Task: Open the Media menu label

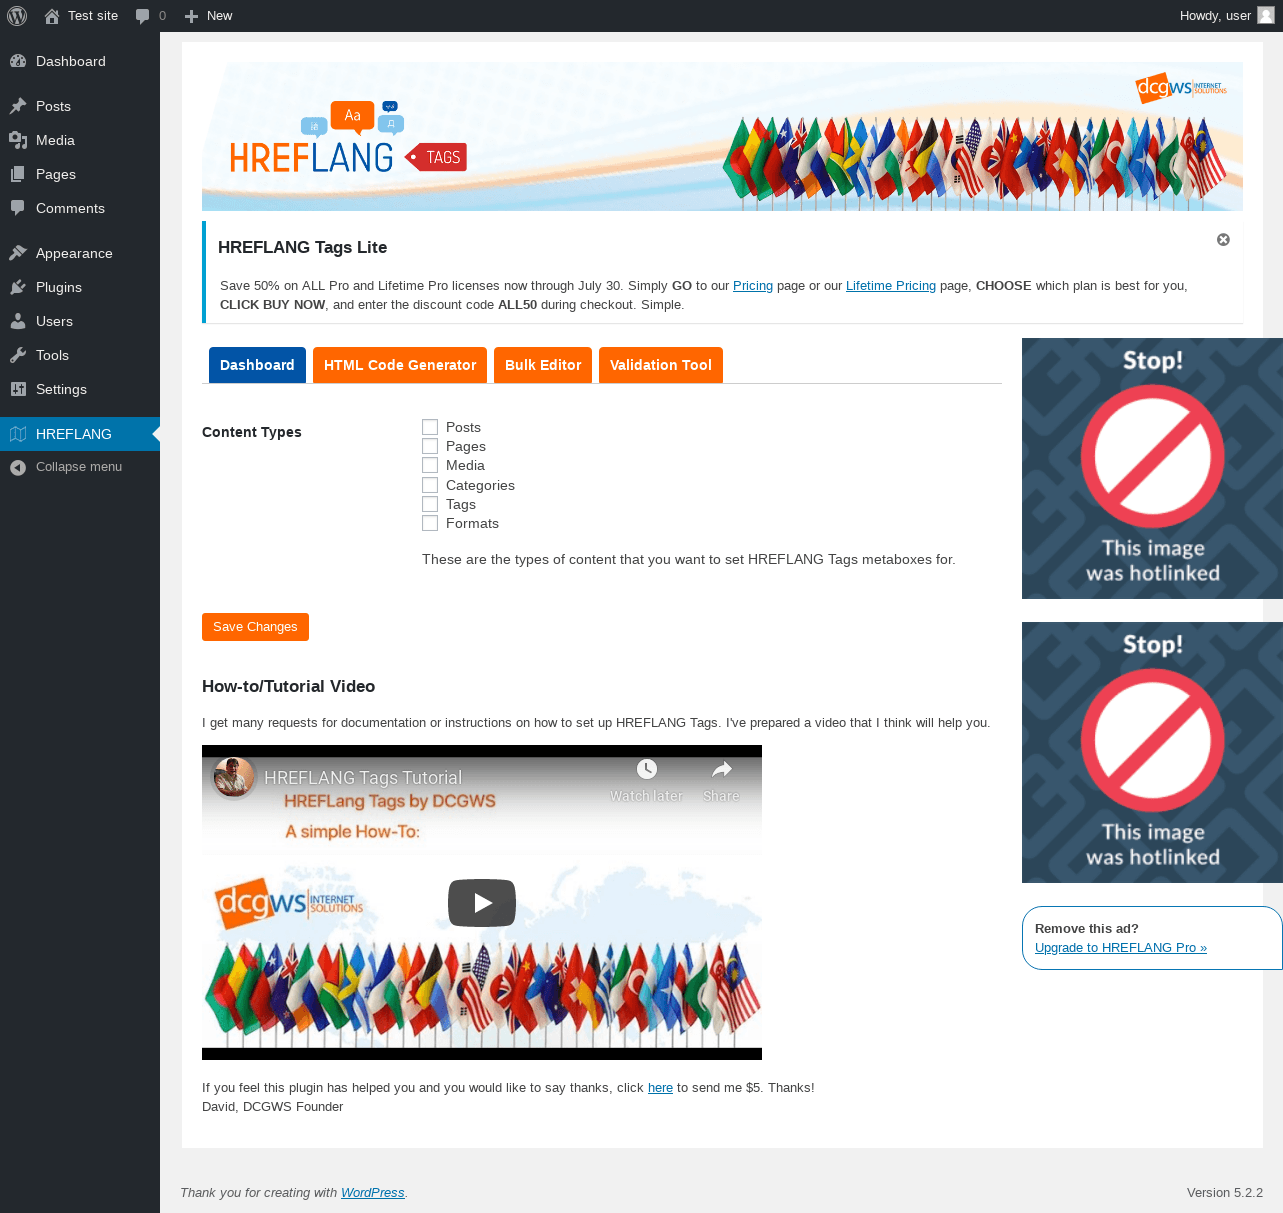Action: click(55, 140)
